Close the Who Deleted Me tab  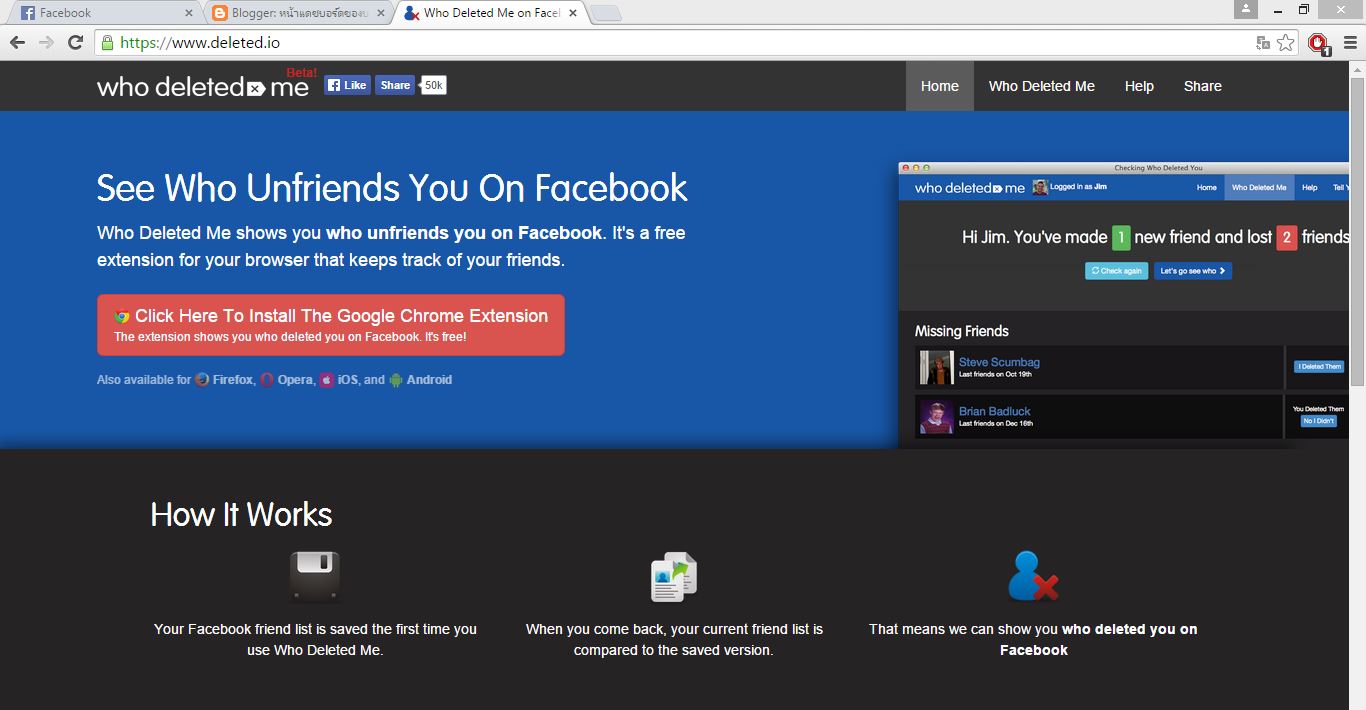click(x=573, y=13)
